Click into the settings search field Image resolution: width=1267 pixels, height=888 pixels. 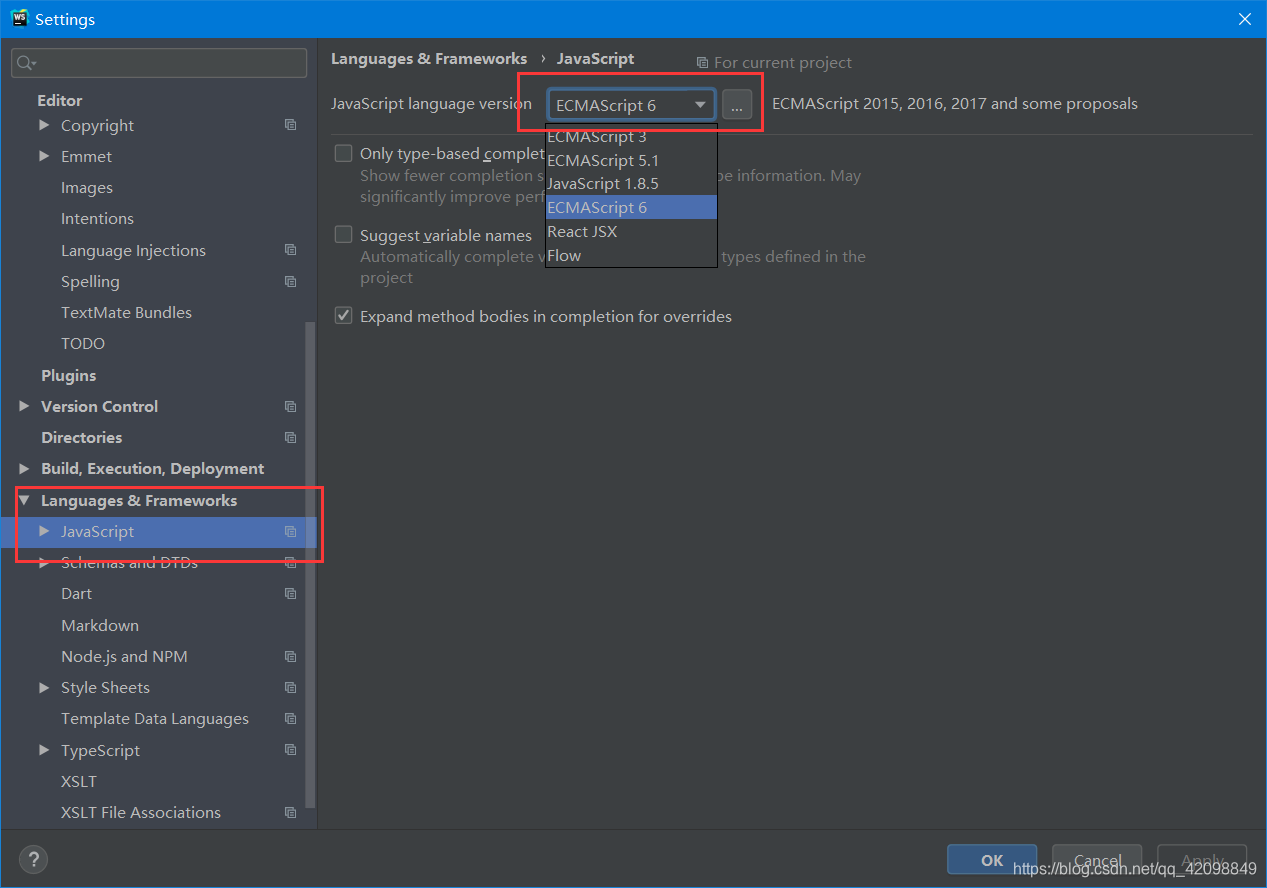point(159,63)
